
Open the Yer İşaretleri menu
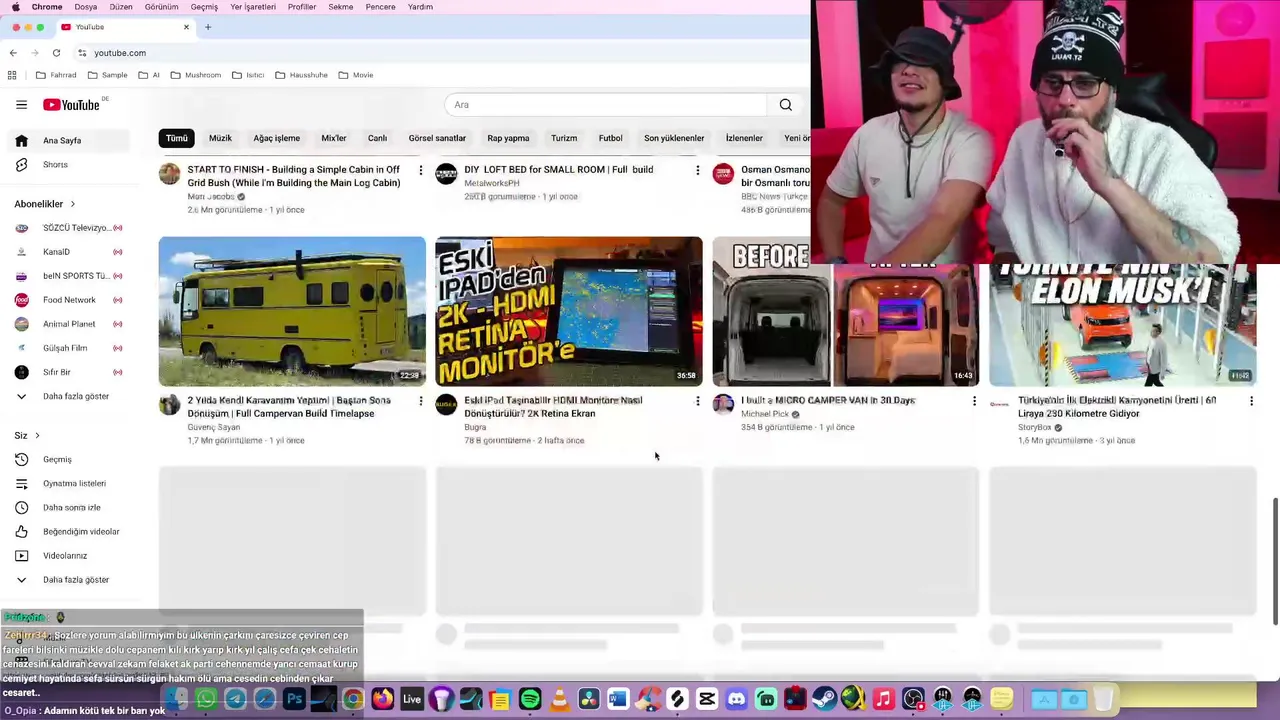click(253, 7)
